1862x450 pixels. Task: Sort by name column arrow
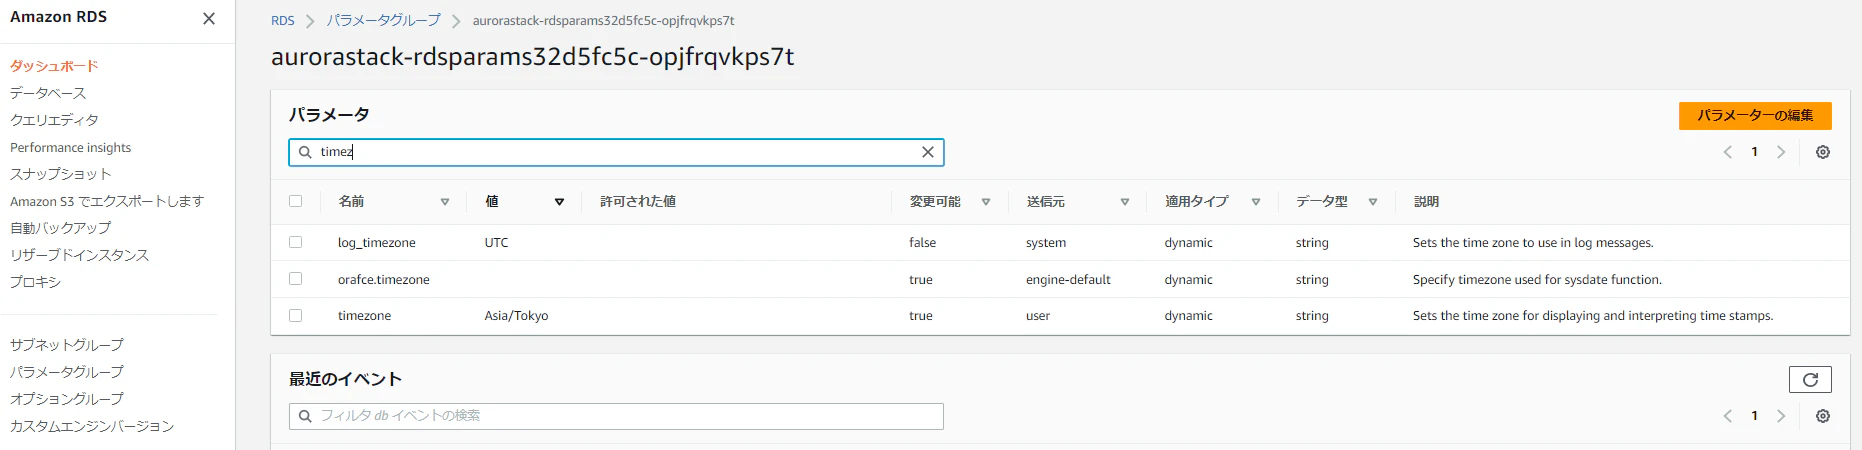pyautogui.click(x=445, y=202)
